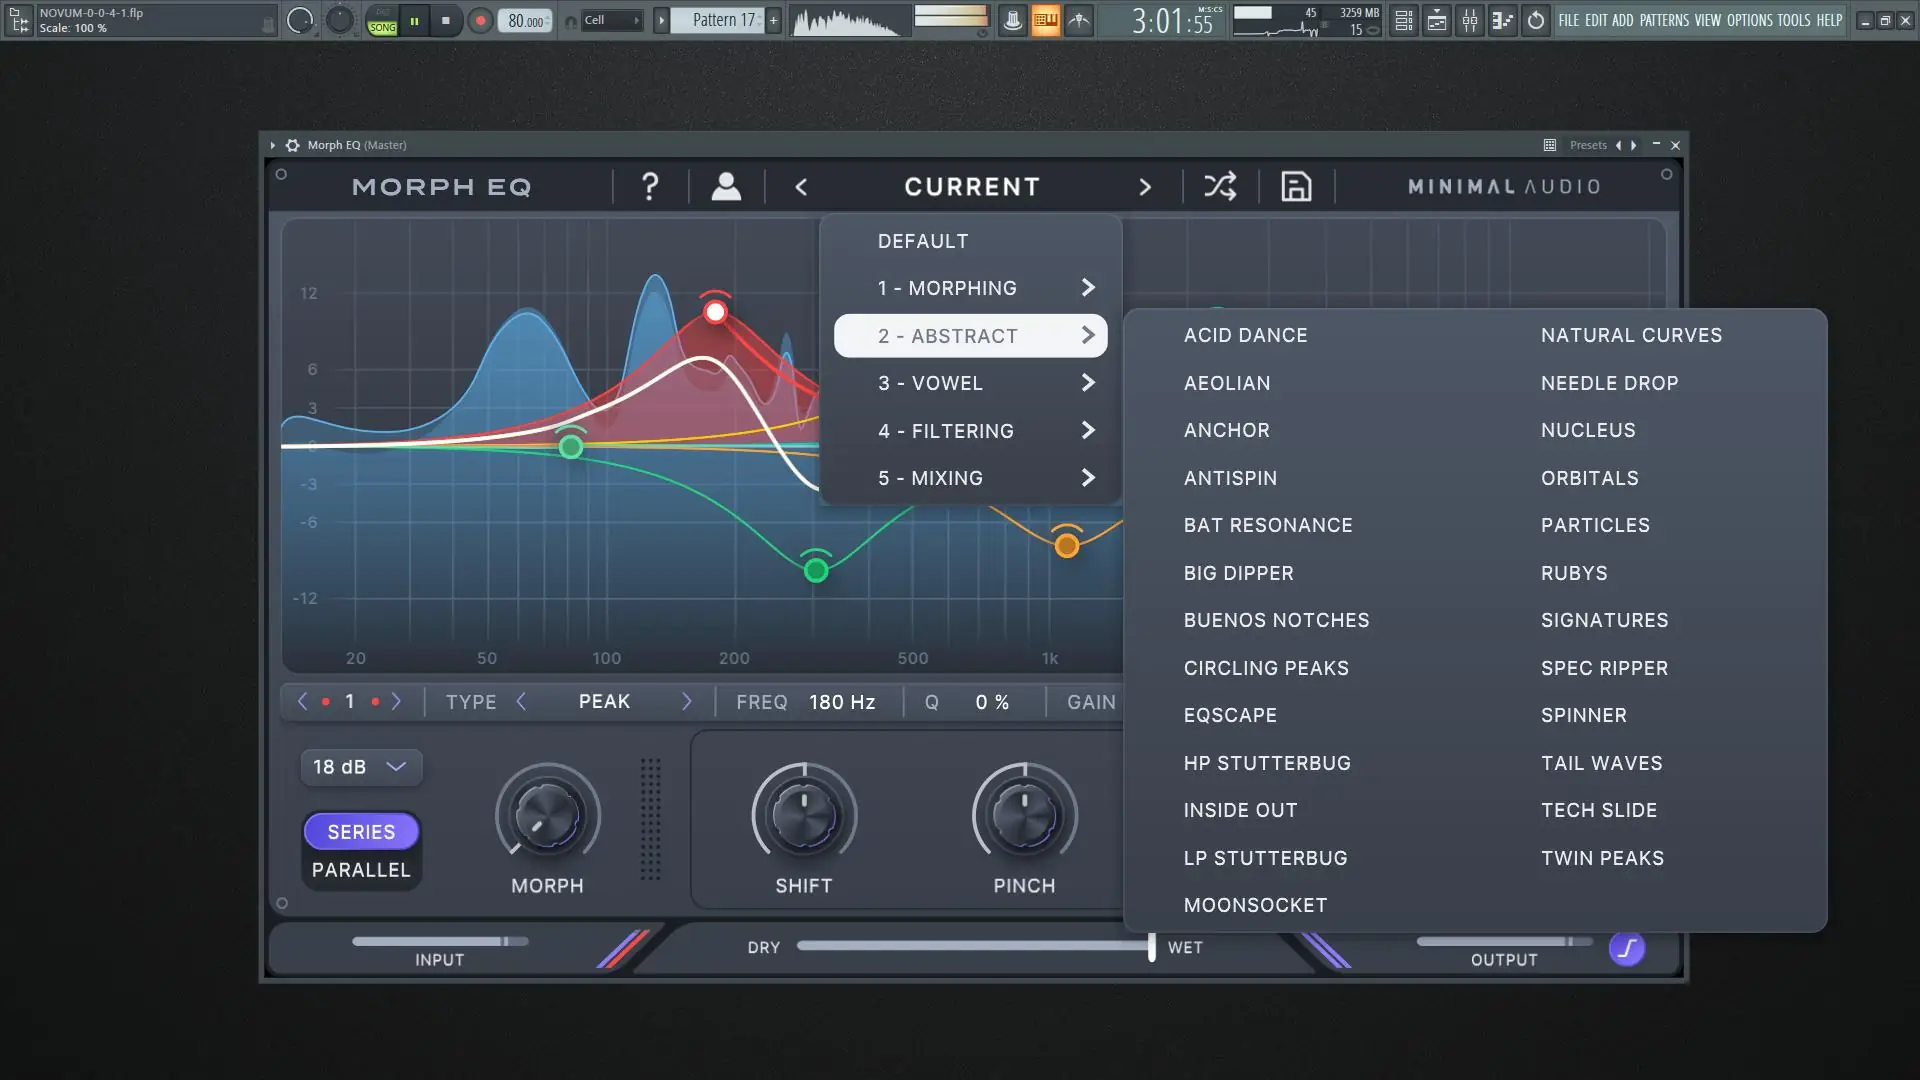
Task: Click next filter type arrow beside PEAK
Action: pos(686,702)
